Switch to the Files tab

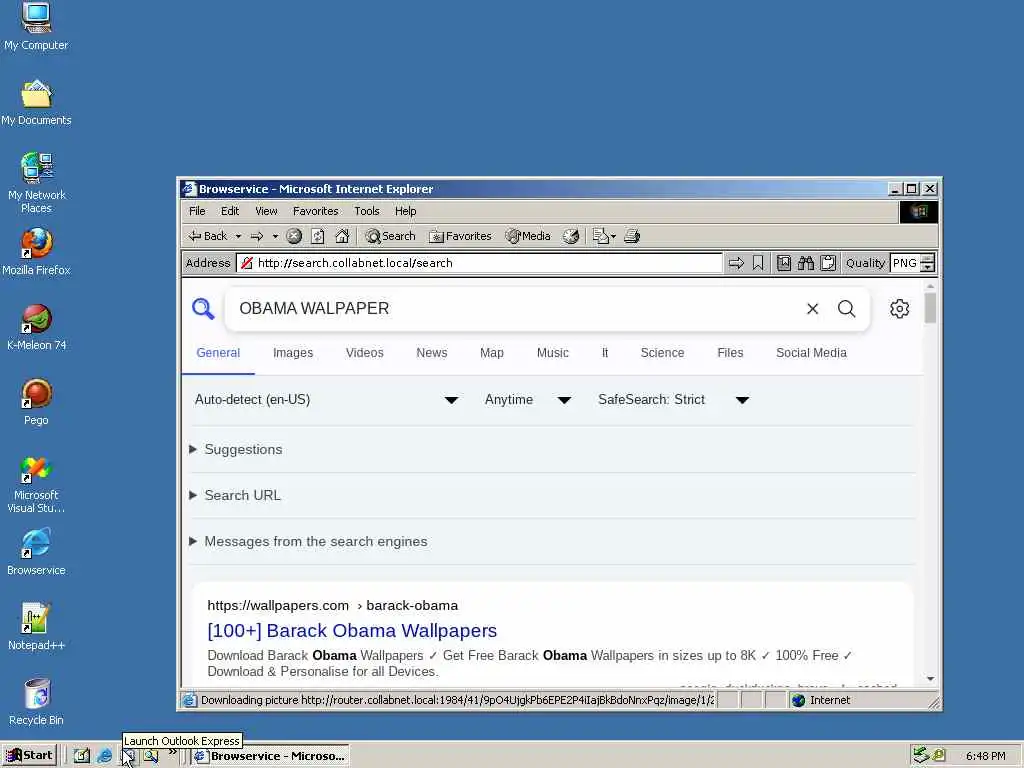(730, 353)
